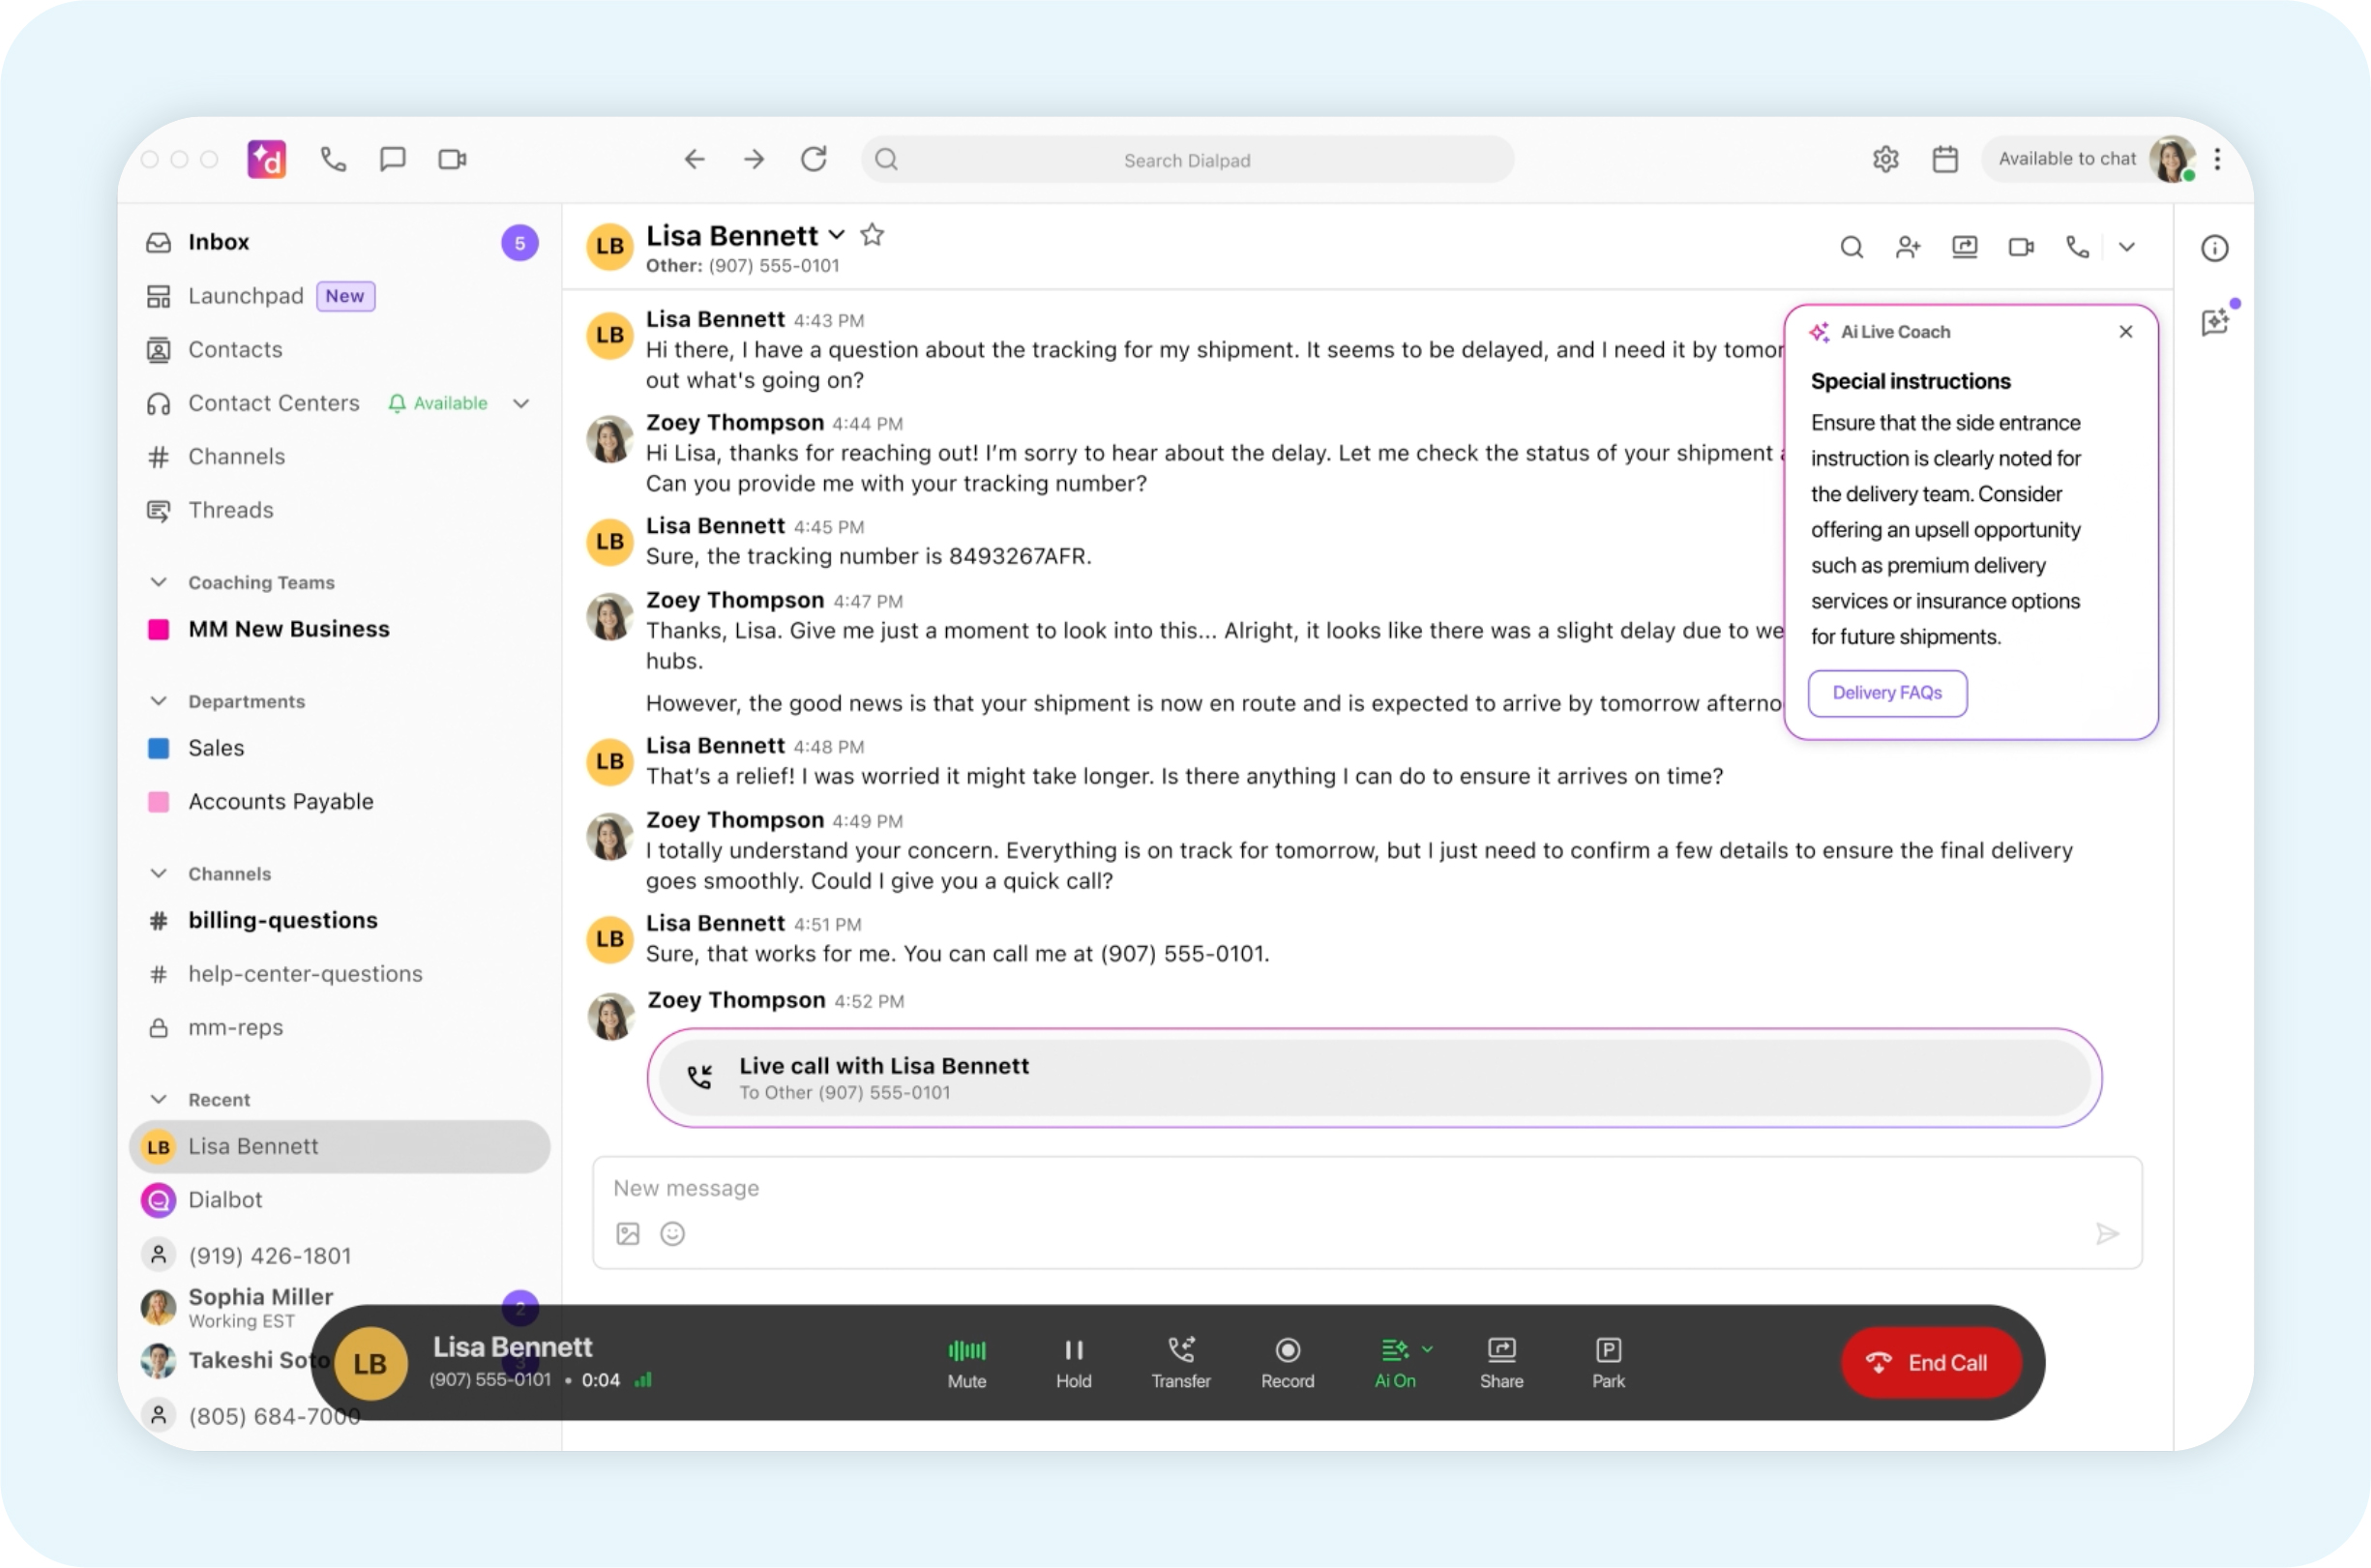2371x1568 pixels.
Task: Star Lisa Bennett as favorite
Action: pyautogui.click(x=872, y=234)
